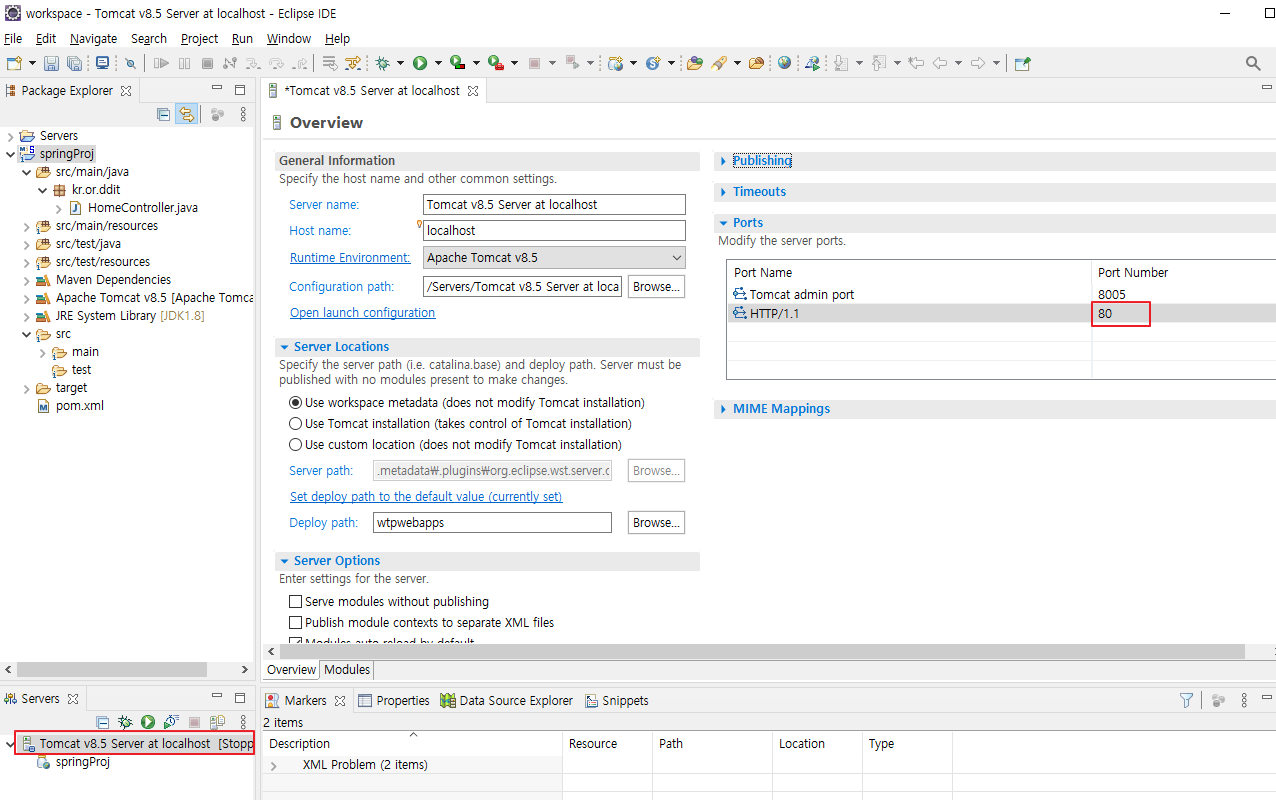Viewport: 1276px width, 800px height.
Task: Click Open launch configuration link
Action: [x=362, y=313]
